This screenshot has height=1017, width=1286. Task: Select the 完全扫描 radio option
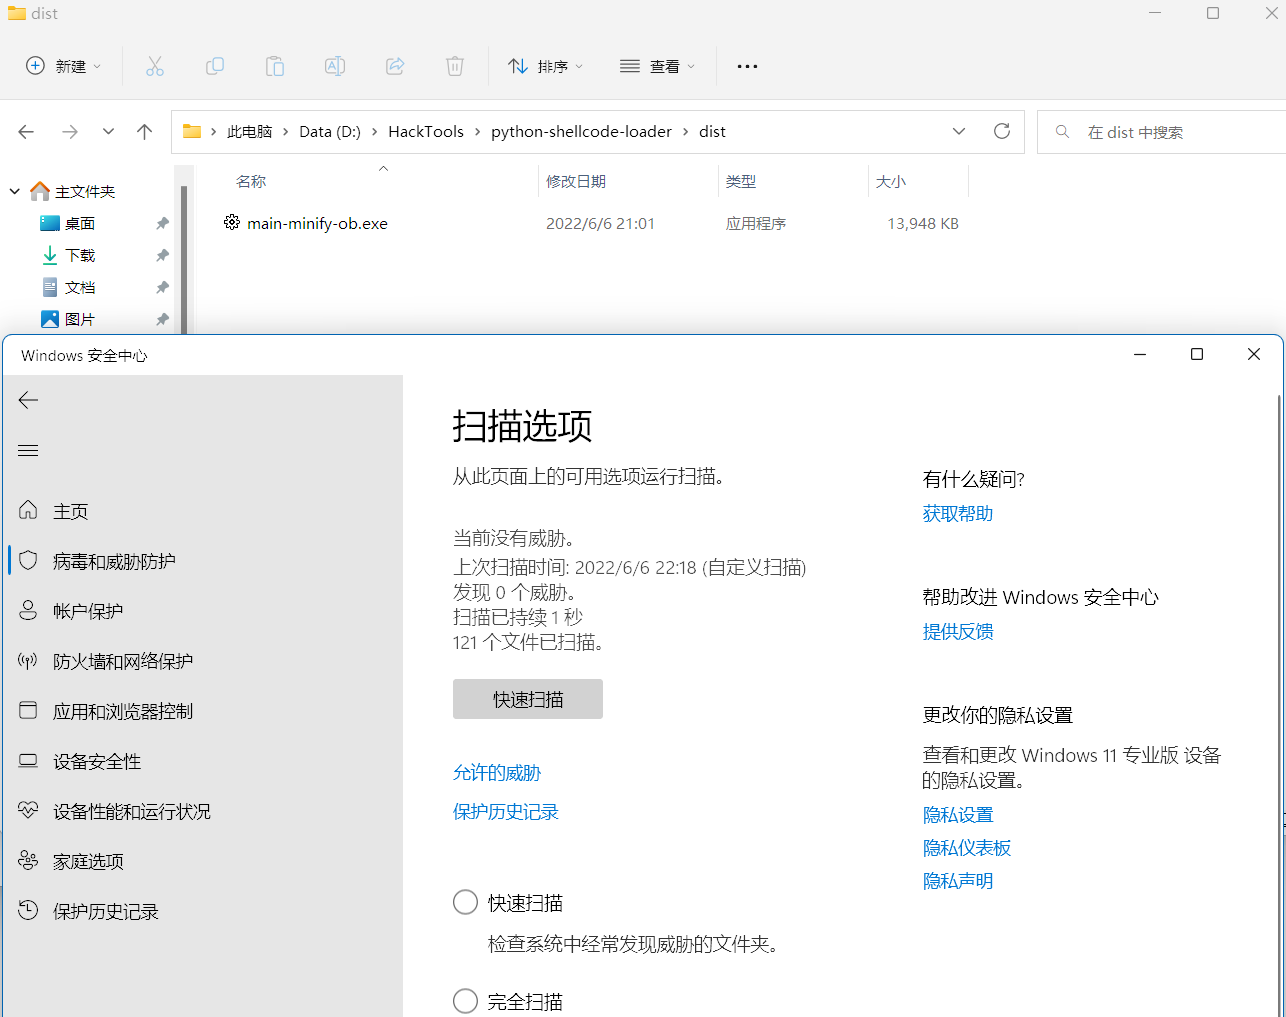point(465,1001)
